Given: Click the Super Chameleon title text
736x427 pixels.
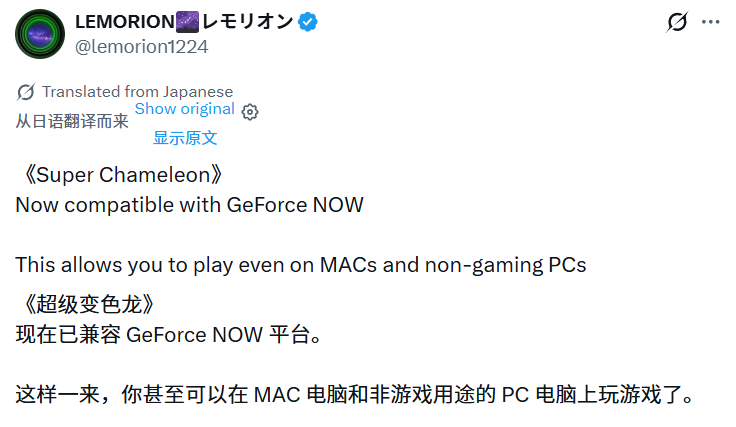Looking at the screenshot, I should [x=119, y=175].
